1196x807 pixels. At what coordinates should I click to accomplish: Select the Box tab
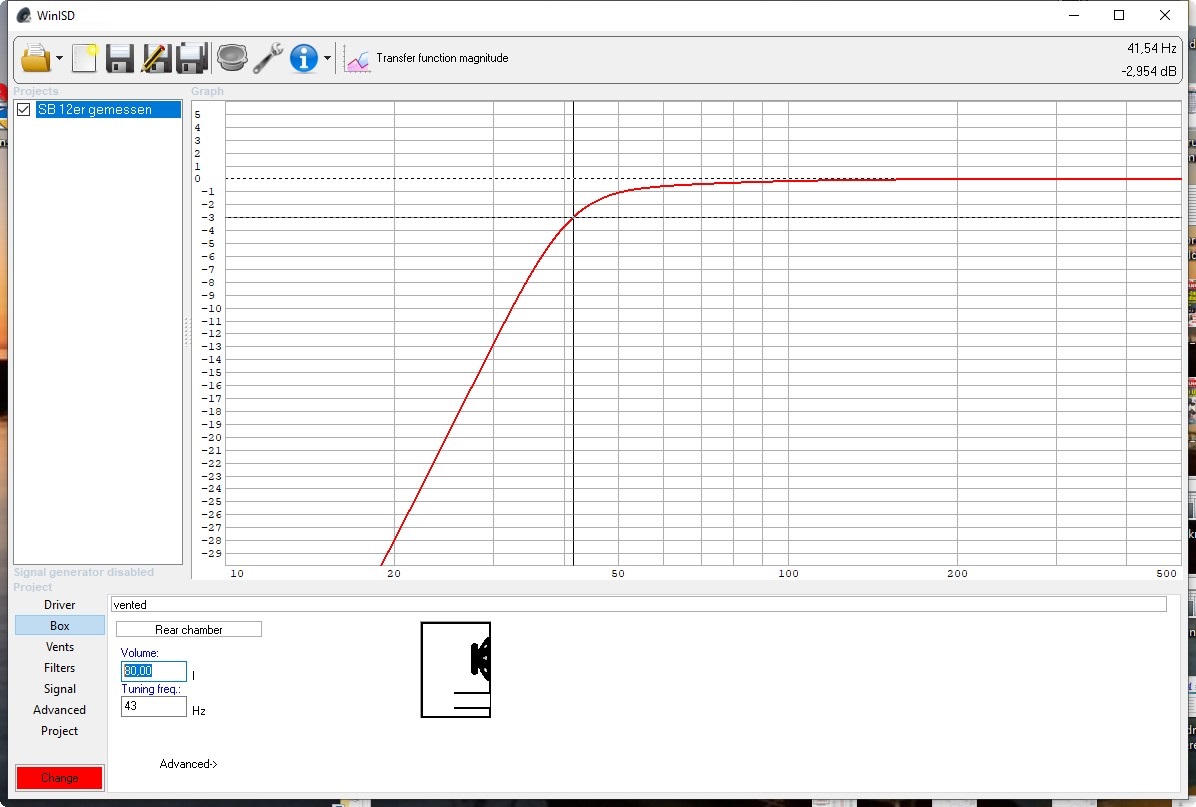tap(59, 625)
